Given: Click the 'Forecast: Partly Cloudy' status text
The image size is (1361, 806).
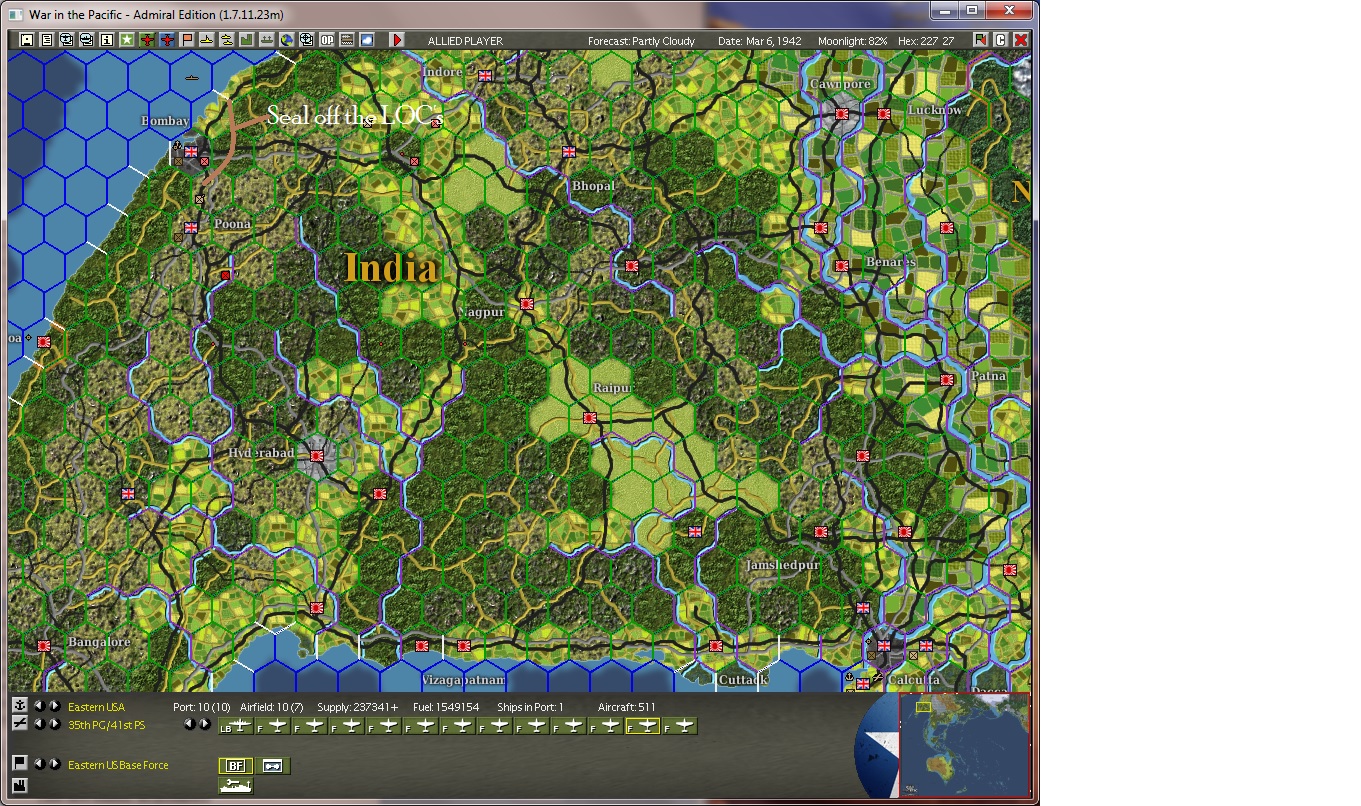Looking at the screenshot, I should [x=641, y=41].
